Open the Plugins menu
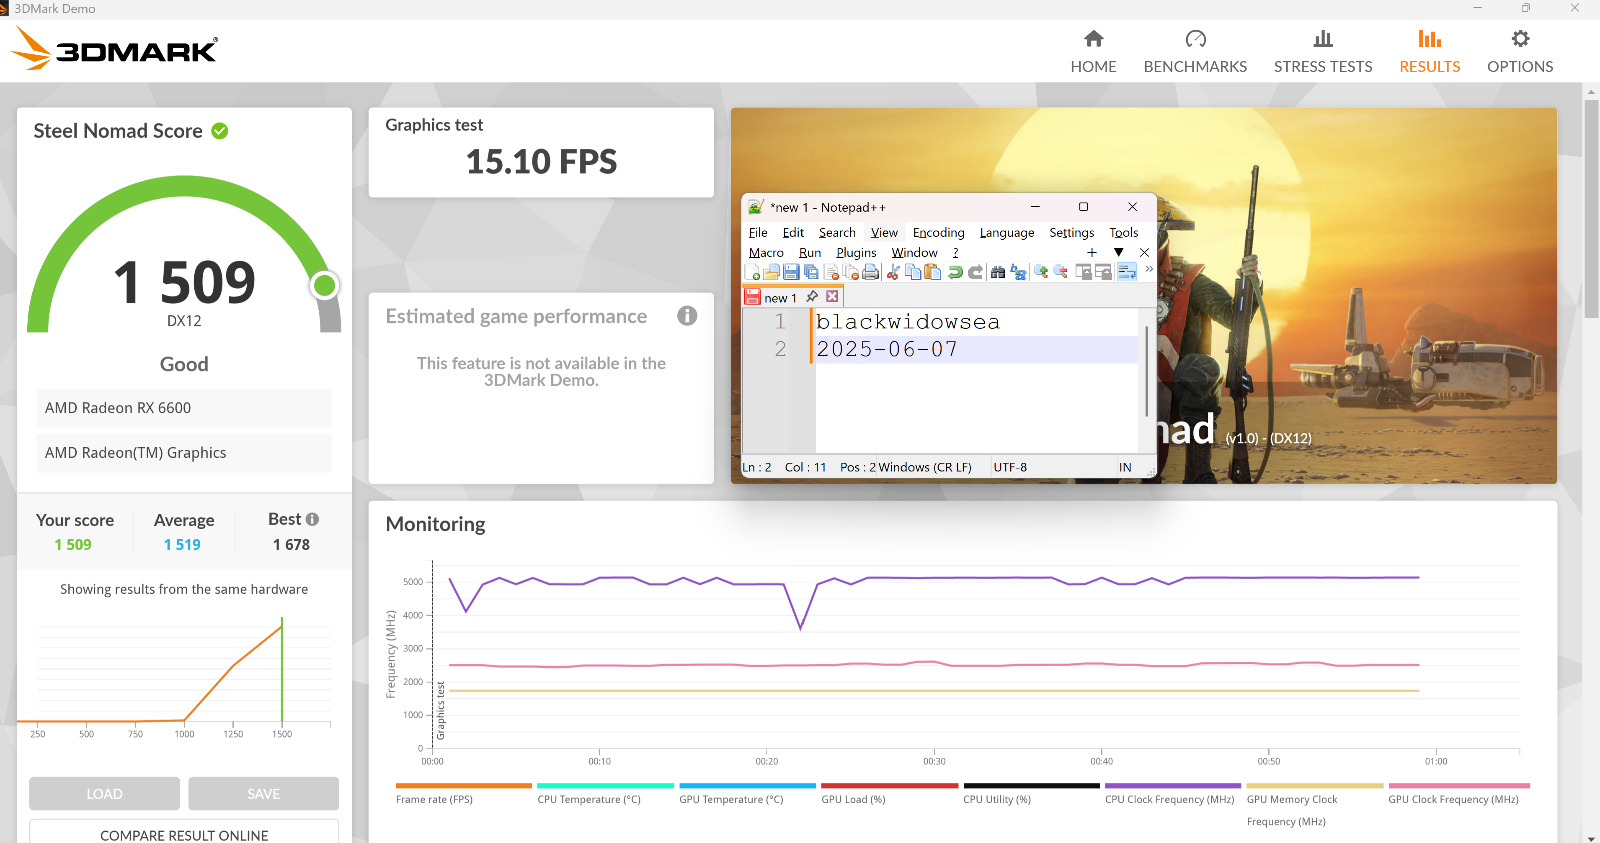The image size is (1600, 843). (856, 252)
